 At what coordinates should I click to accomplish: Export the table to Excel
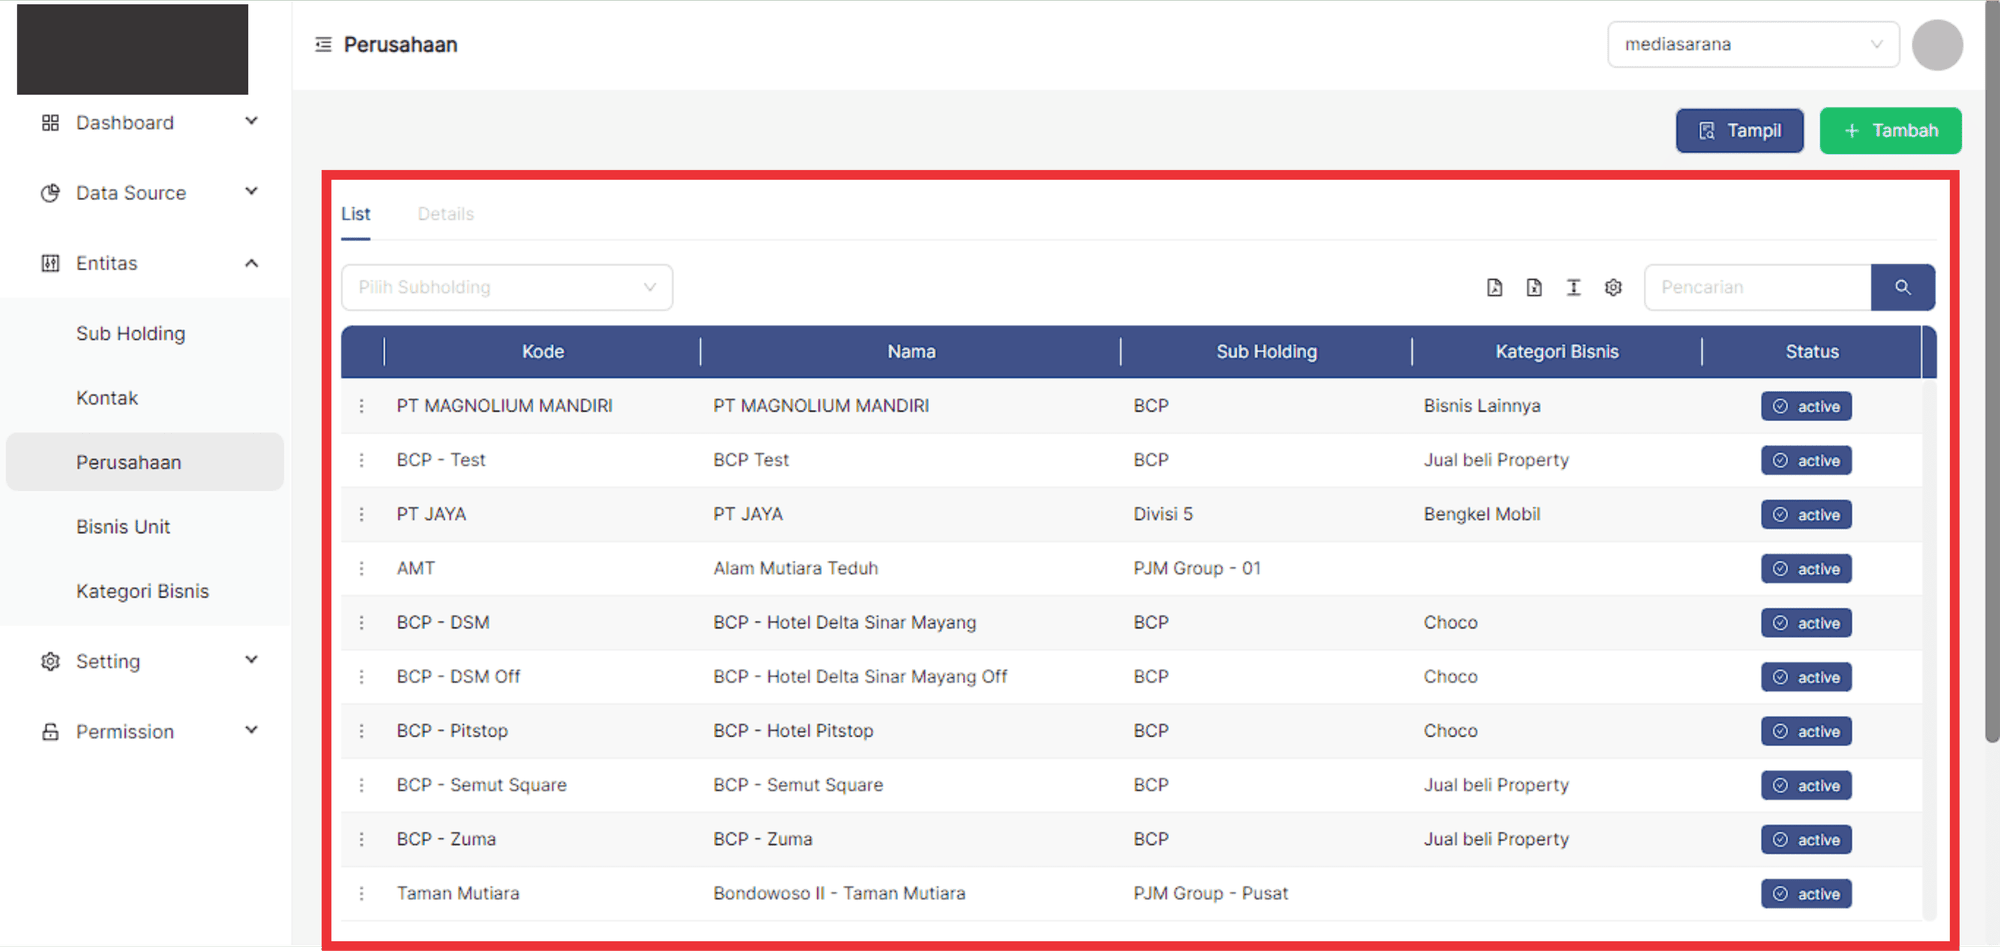click(1534, 288)
